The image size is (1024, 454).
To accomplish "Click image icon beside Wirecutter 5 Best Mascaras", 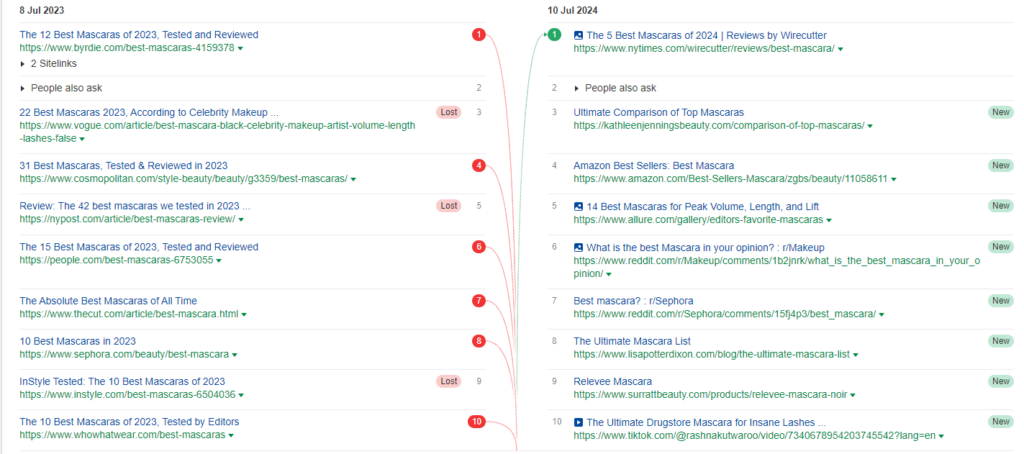I will coord(578,35).
